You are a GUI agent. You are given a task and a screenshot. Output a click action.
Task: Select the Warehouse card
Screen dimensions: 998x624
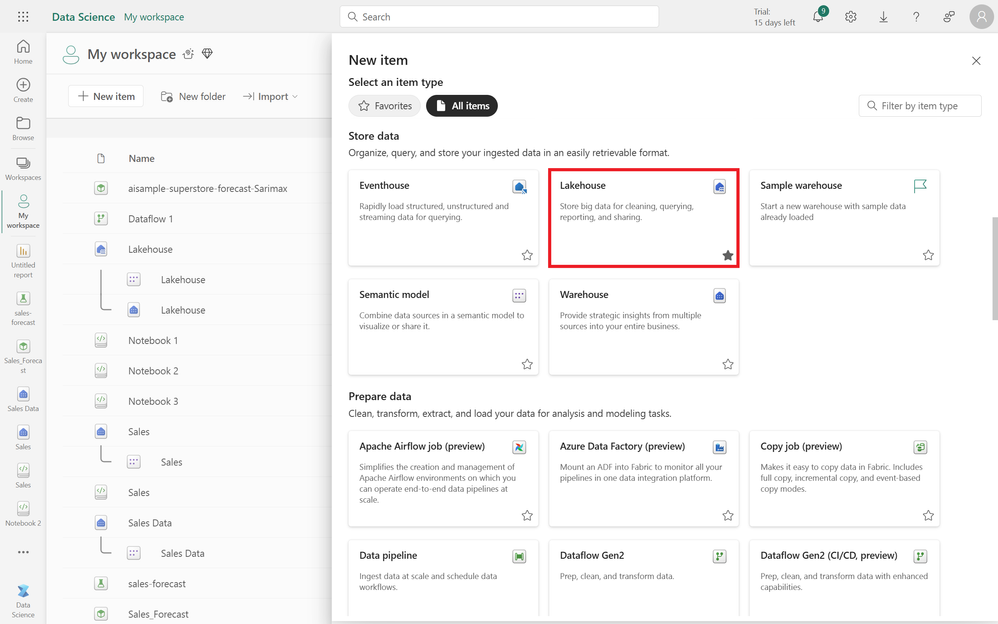click(x=643, y=327)
